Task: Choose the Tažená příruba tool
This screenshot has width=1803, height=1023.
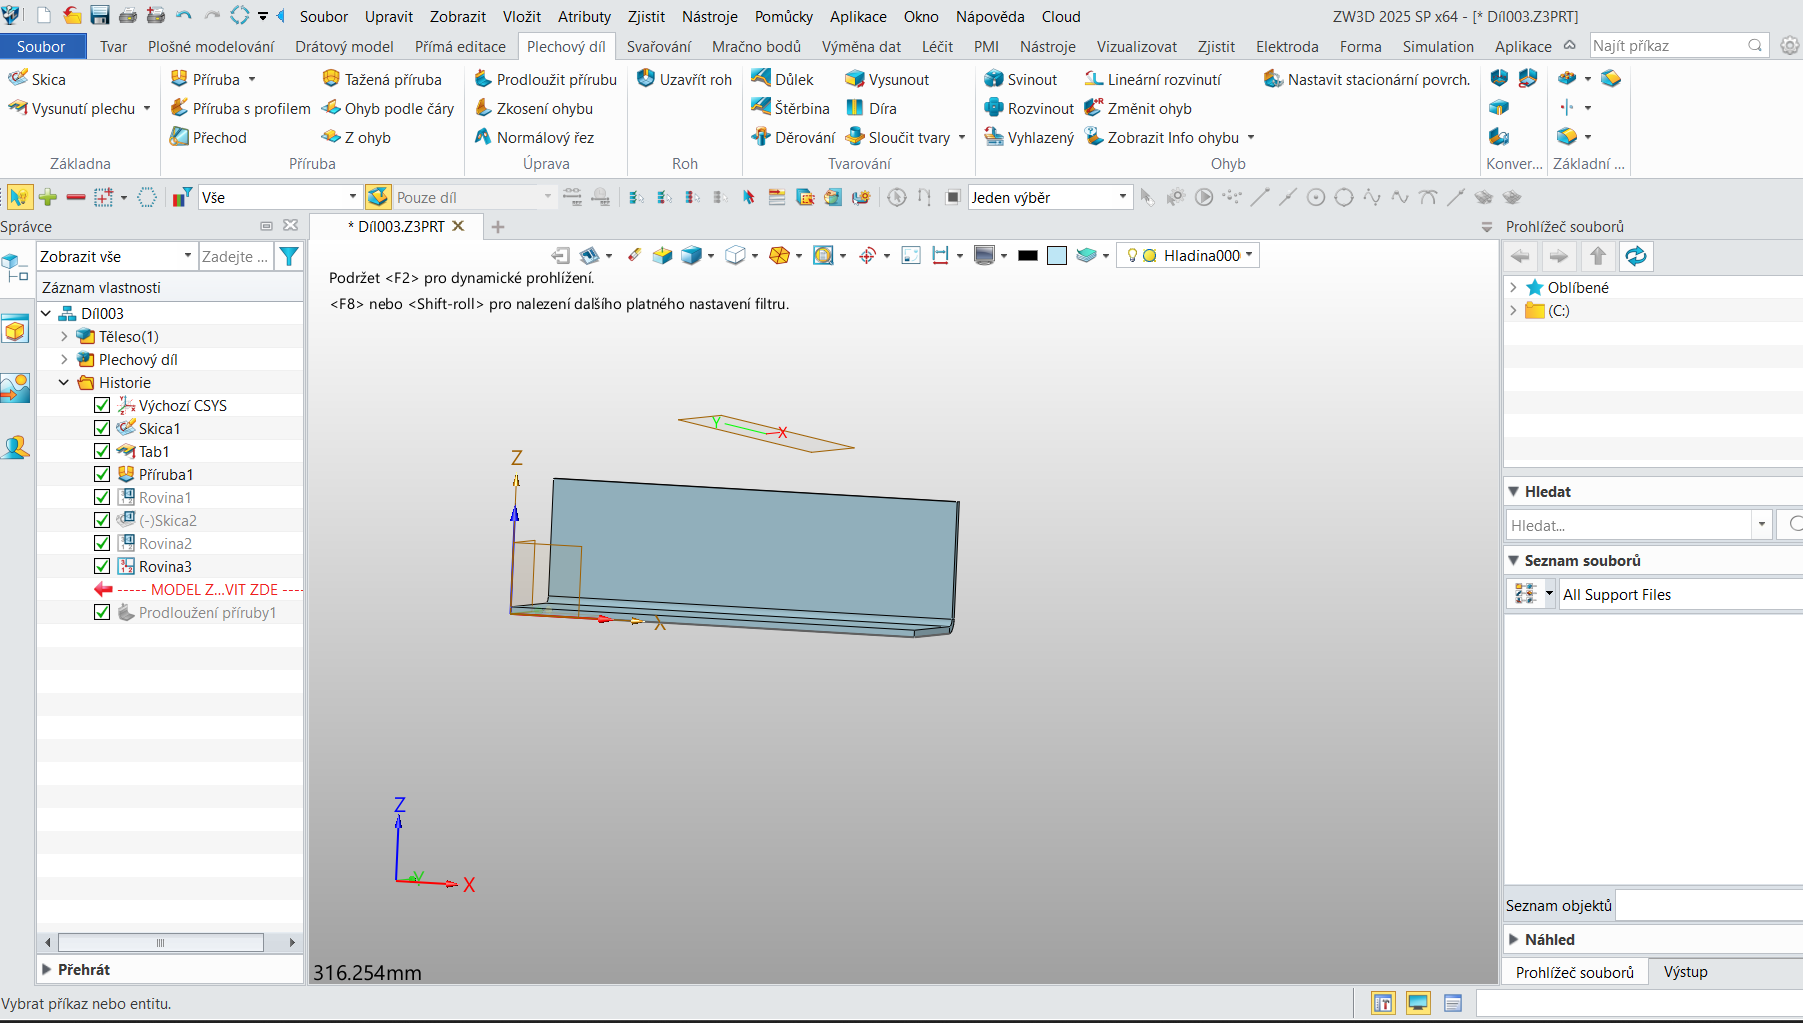Action: click(x=381, y=79)
